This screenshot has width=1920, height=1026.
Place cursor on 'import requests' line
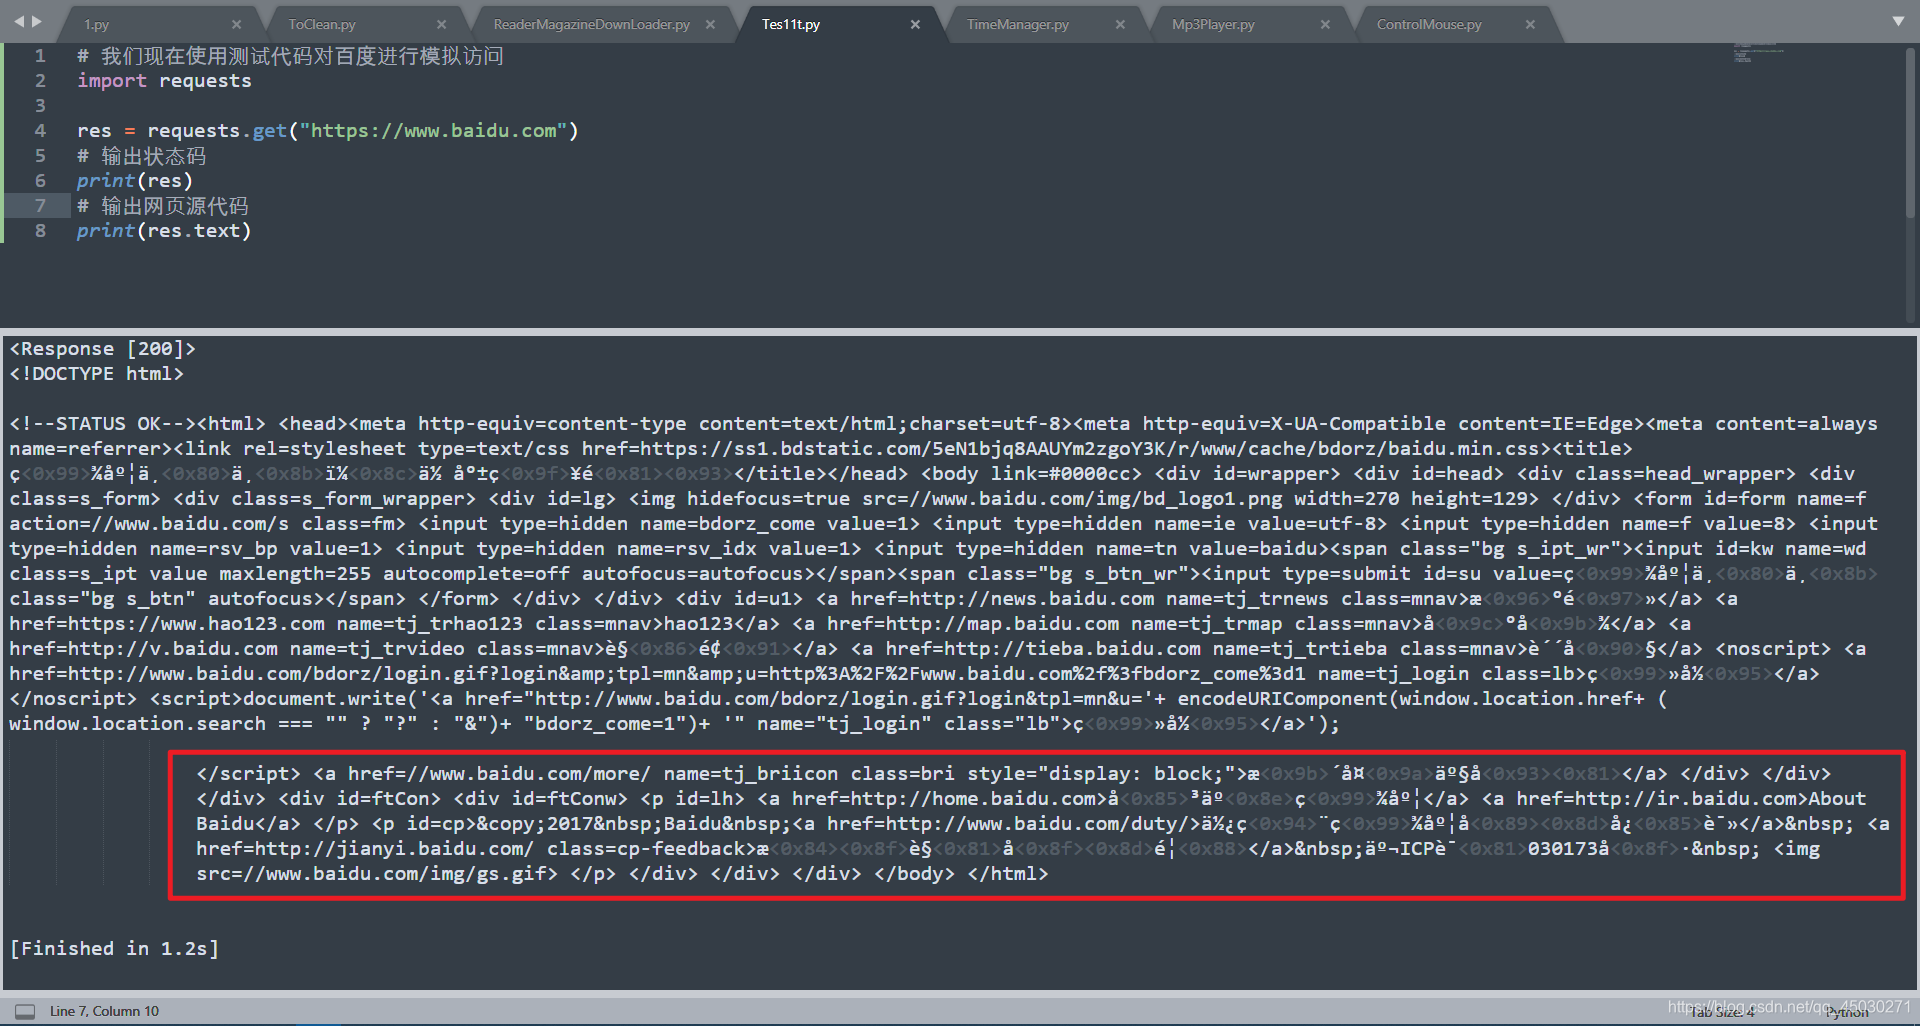164,81
